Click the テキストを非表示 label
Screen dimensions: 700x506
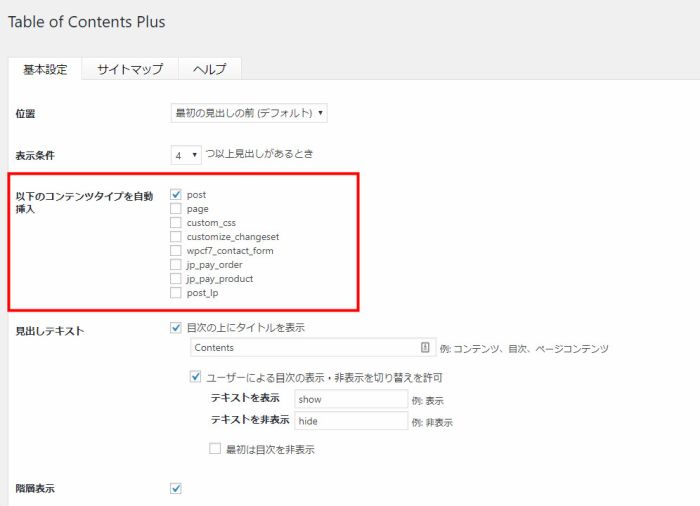tap(250, 420)
